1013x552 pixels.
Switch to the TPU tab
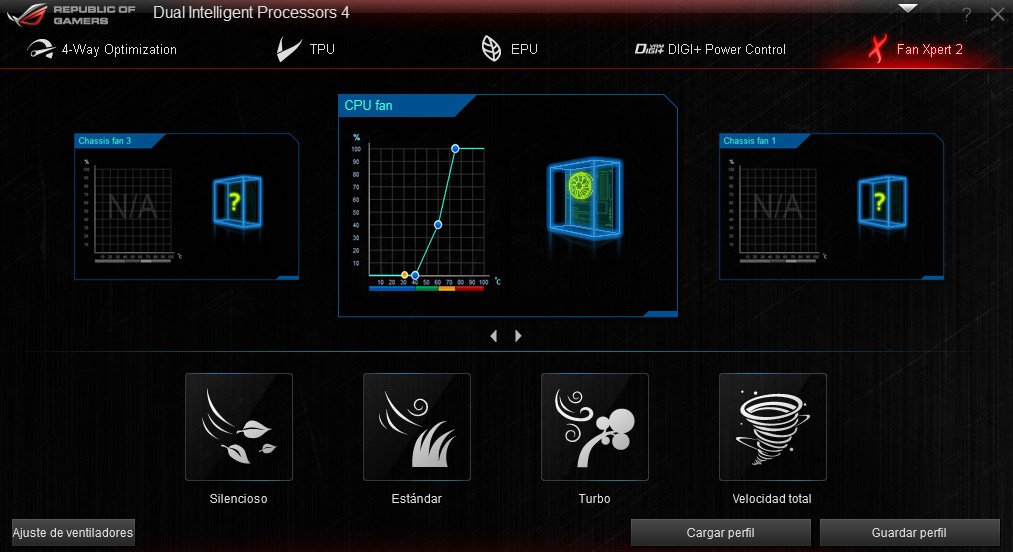tap(306, 50)
